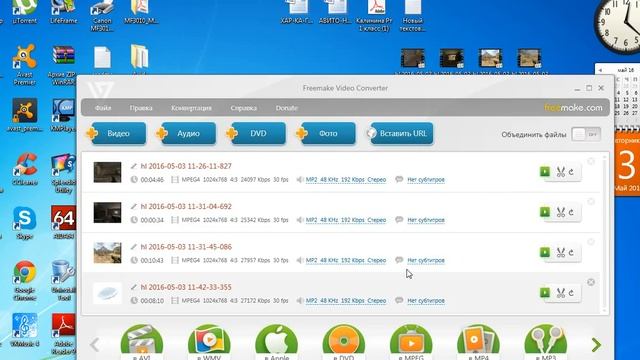Open Avast Premier desktop shortcut

click(x=24, y=65)
